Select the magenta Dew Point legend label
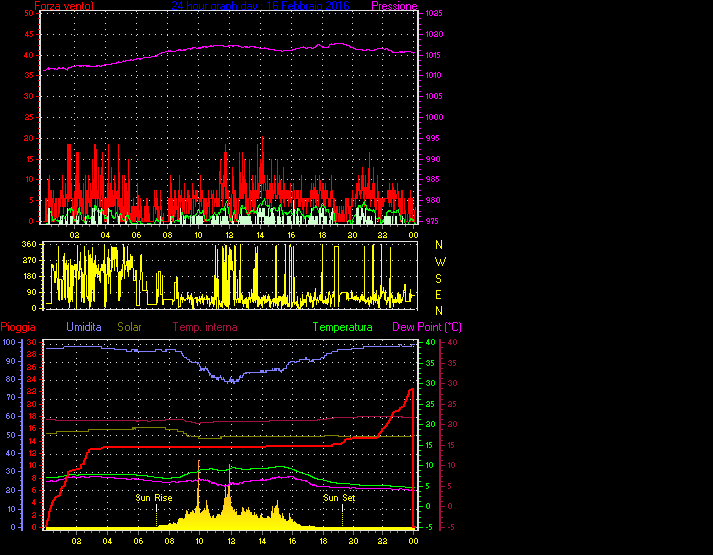Image resolution: width=713 pixels, height=555 pixels. 426,327
